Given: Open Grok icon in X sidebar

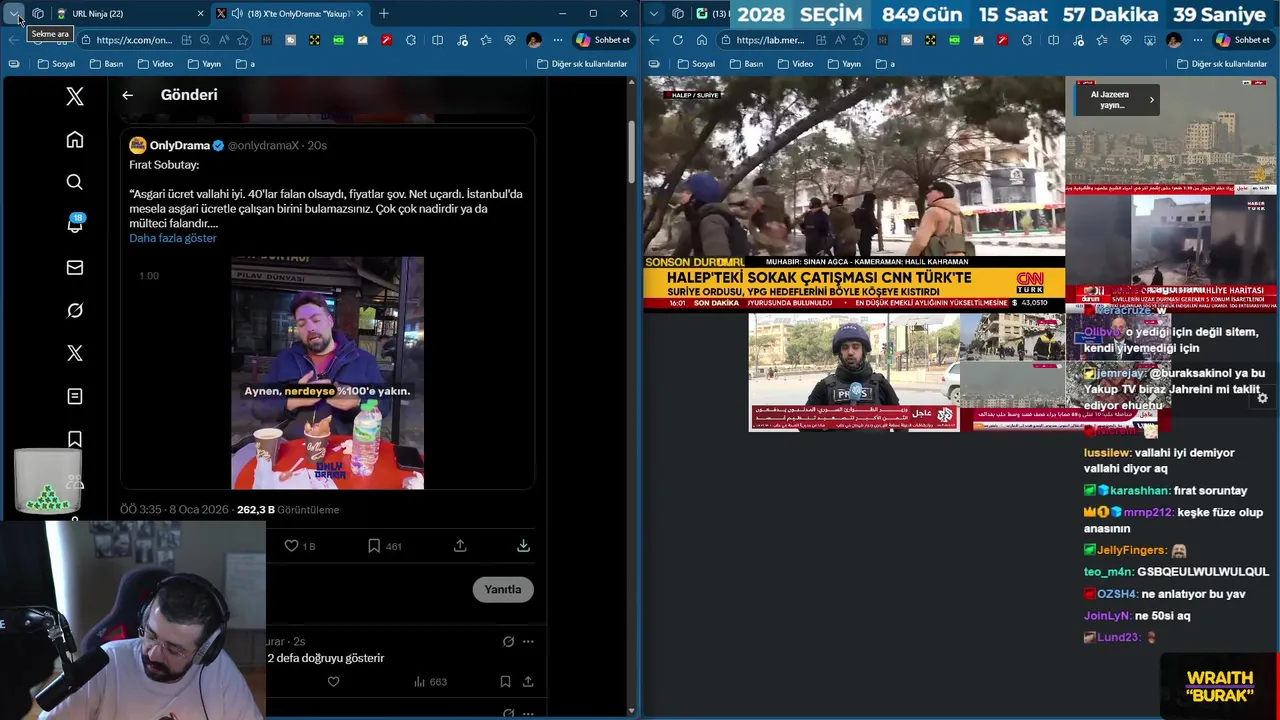Looking at the screenshot, I should [75, 311].
